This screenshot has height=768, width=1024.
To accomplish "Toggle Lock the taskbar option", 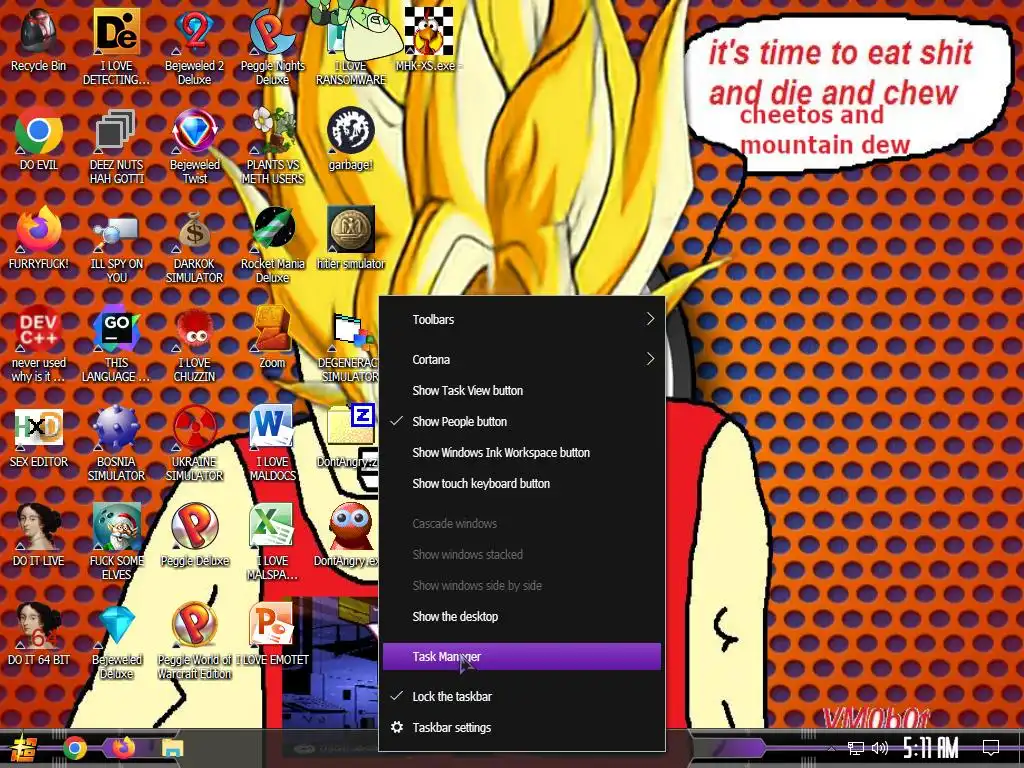I will (520, 696).
